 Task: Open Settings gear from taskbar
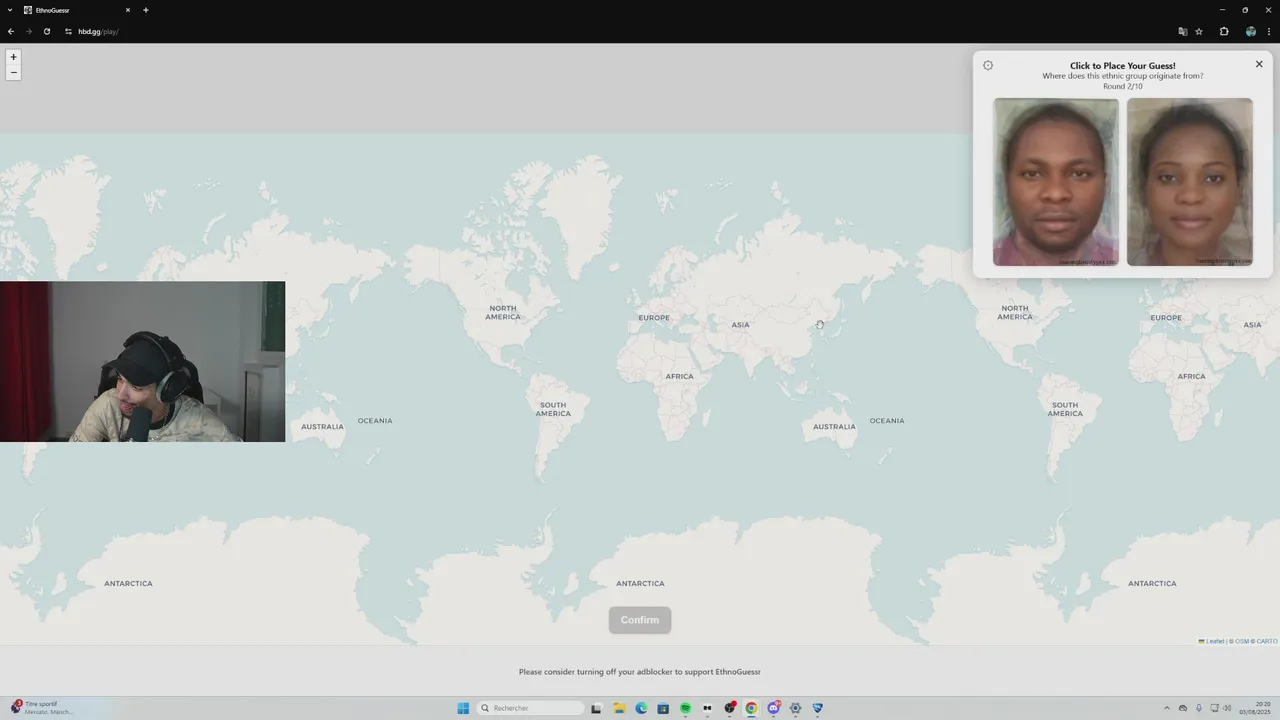click(x=796, y=708)
